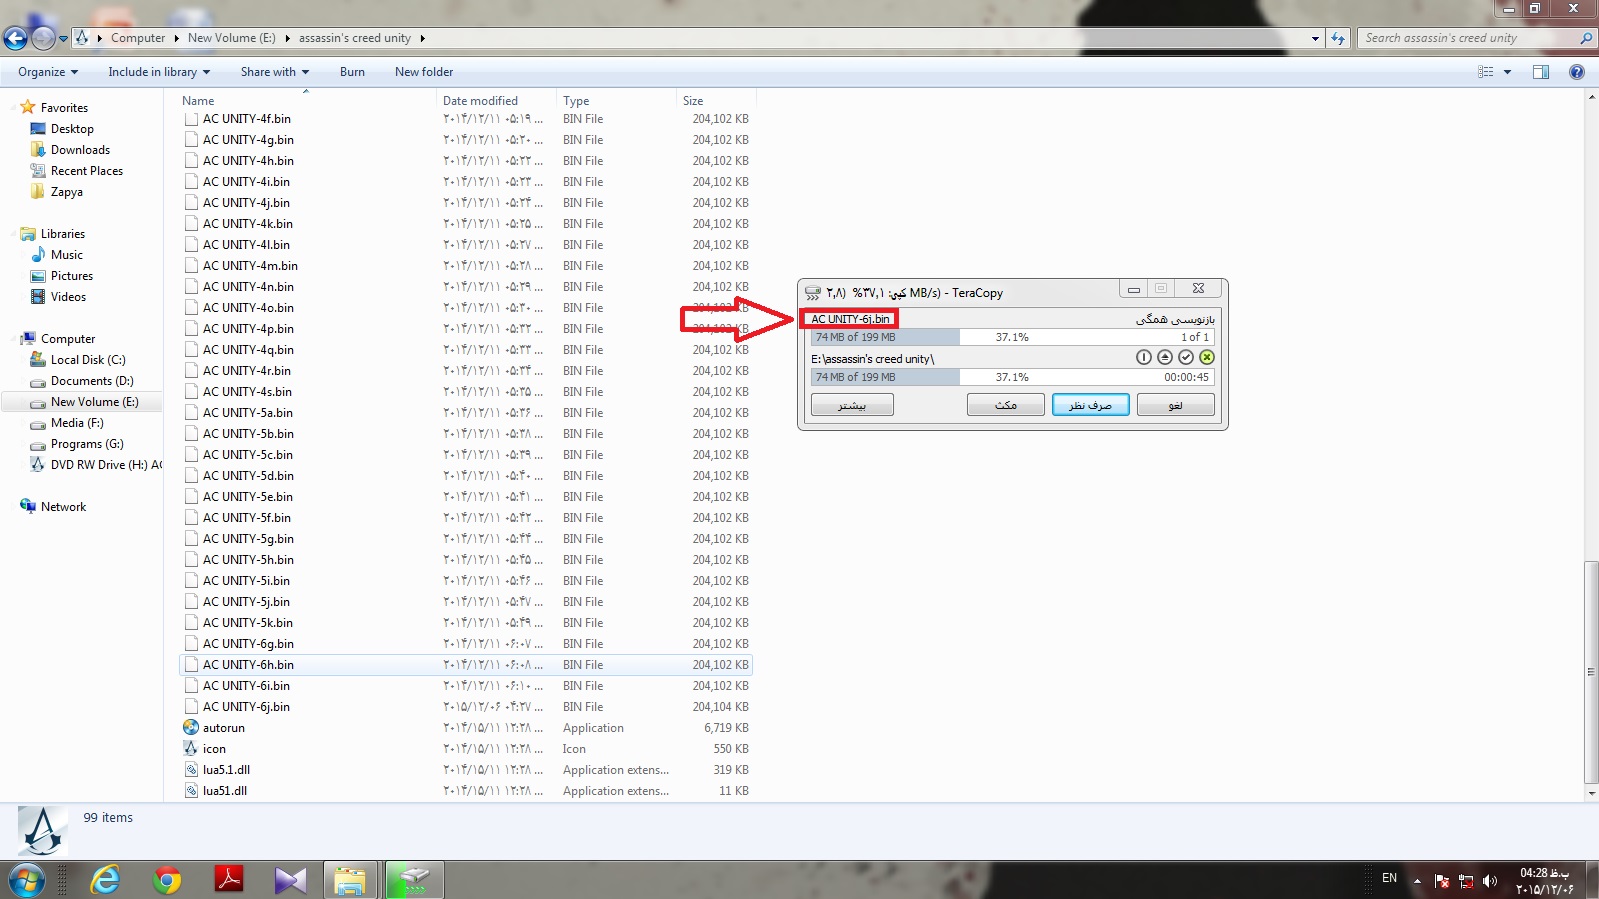Select file AC UNITY-6j.bin in the list
Image resolution: width=1599 pixels, height=899 pixels.
point(246,707)
